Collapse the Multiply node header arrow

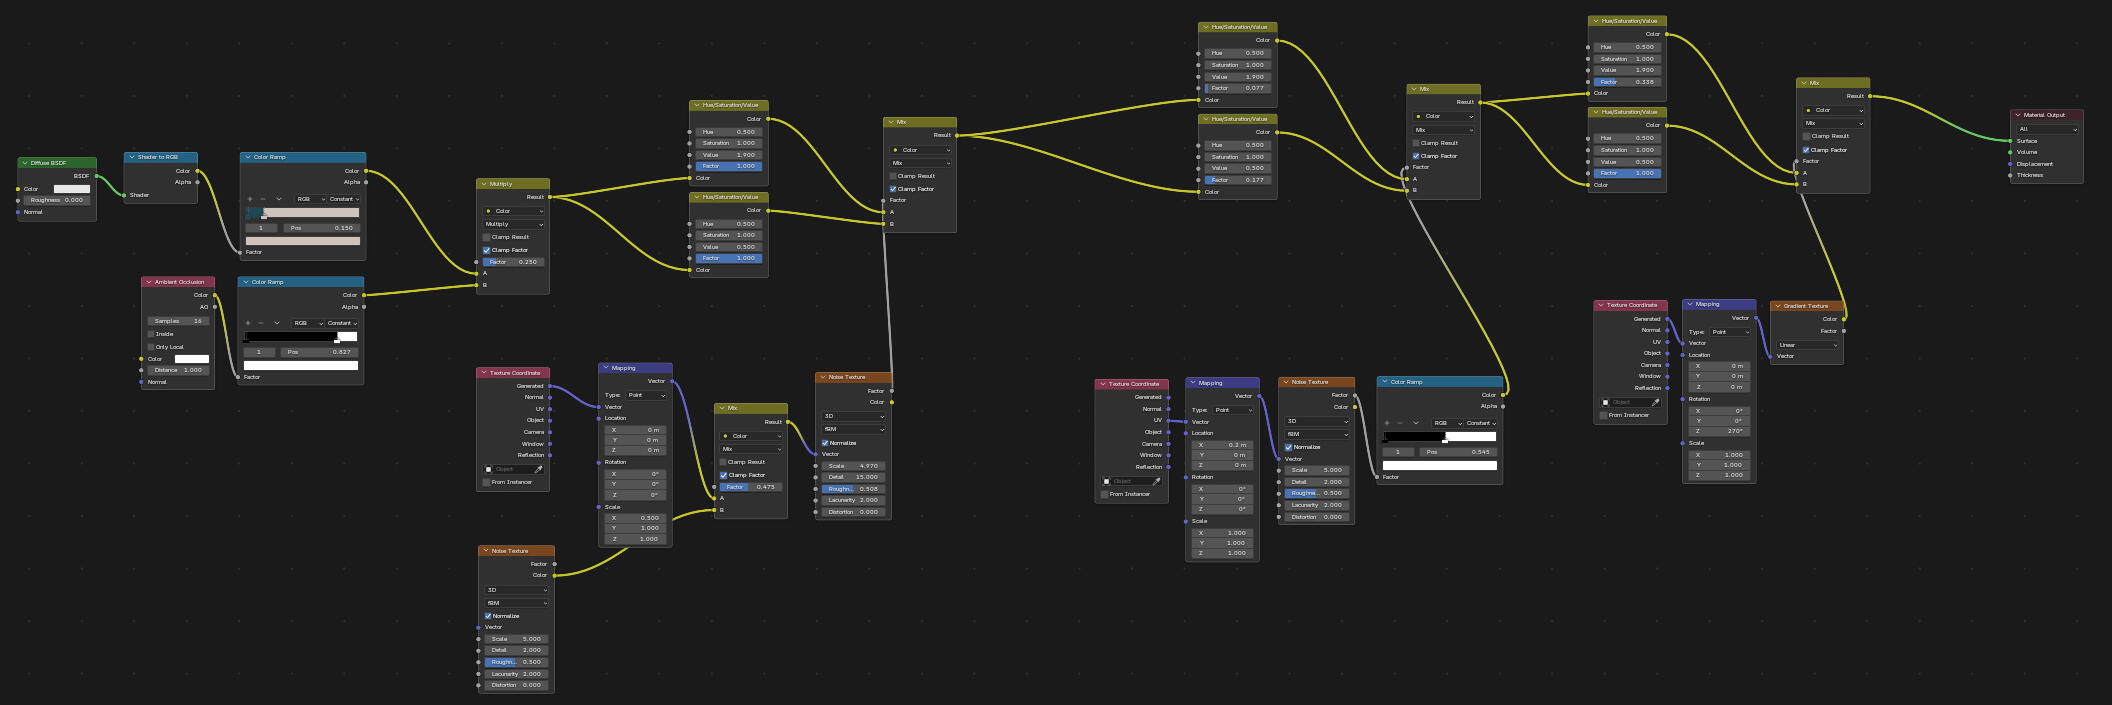(484, 184)
